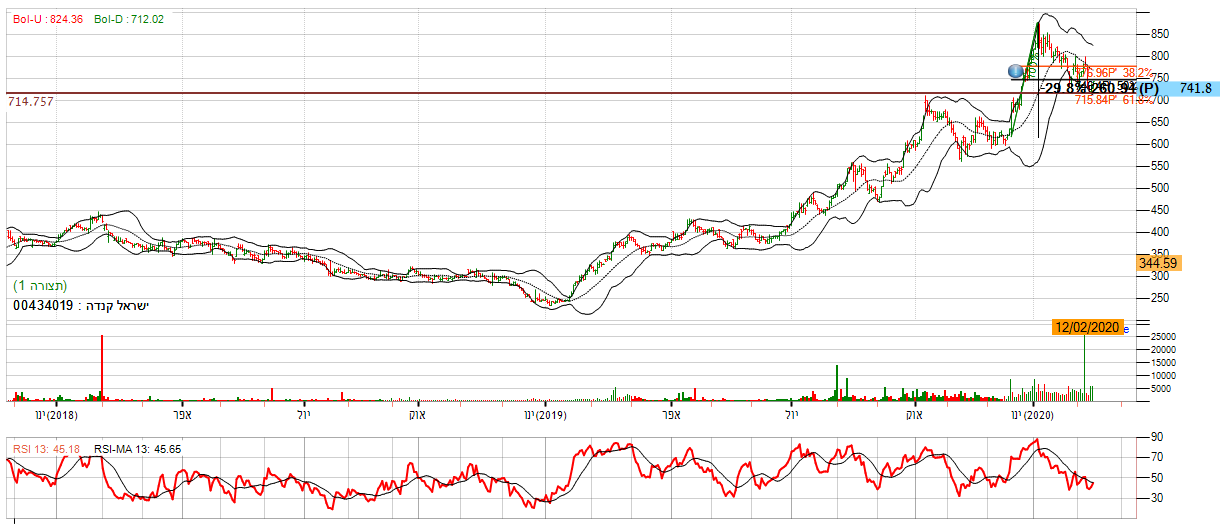Click the small blue 'e' marker beside date
The width and height of the screenshot is (1220, 528).
1125,328
